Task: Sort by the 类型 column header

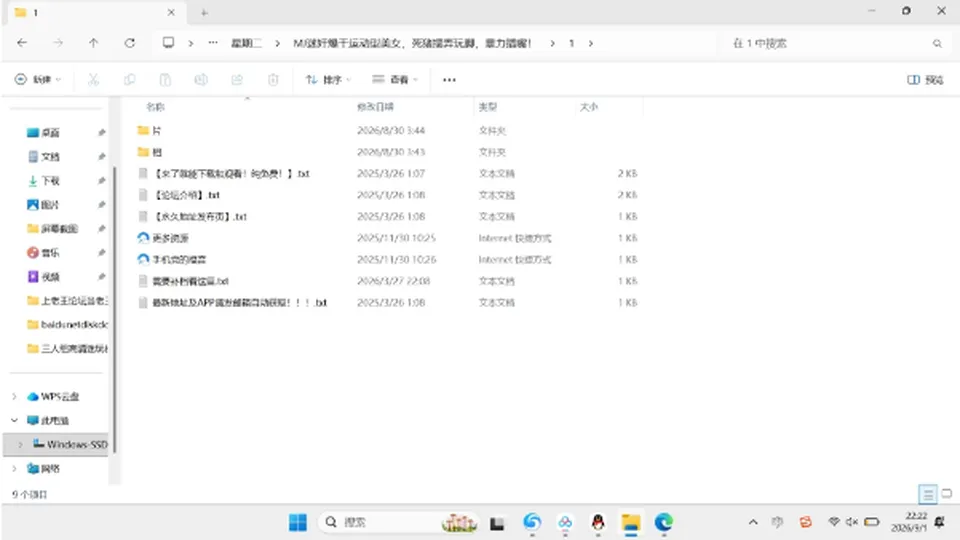Action: point(488,107)
